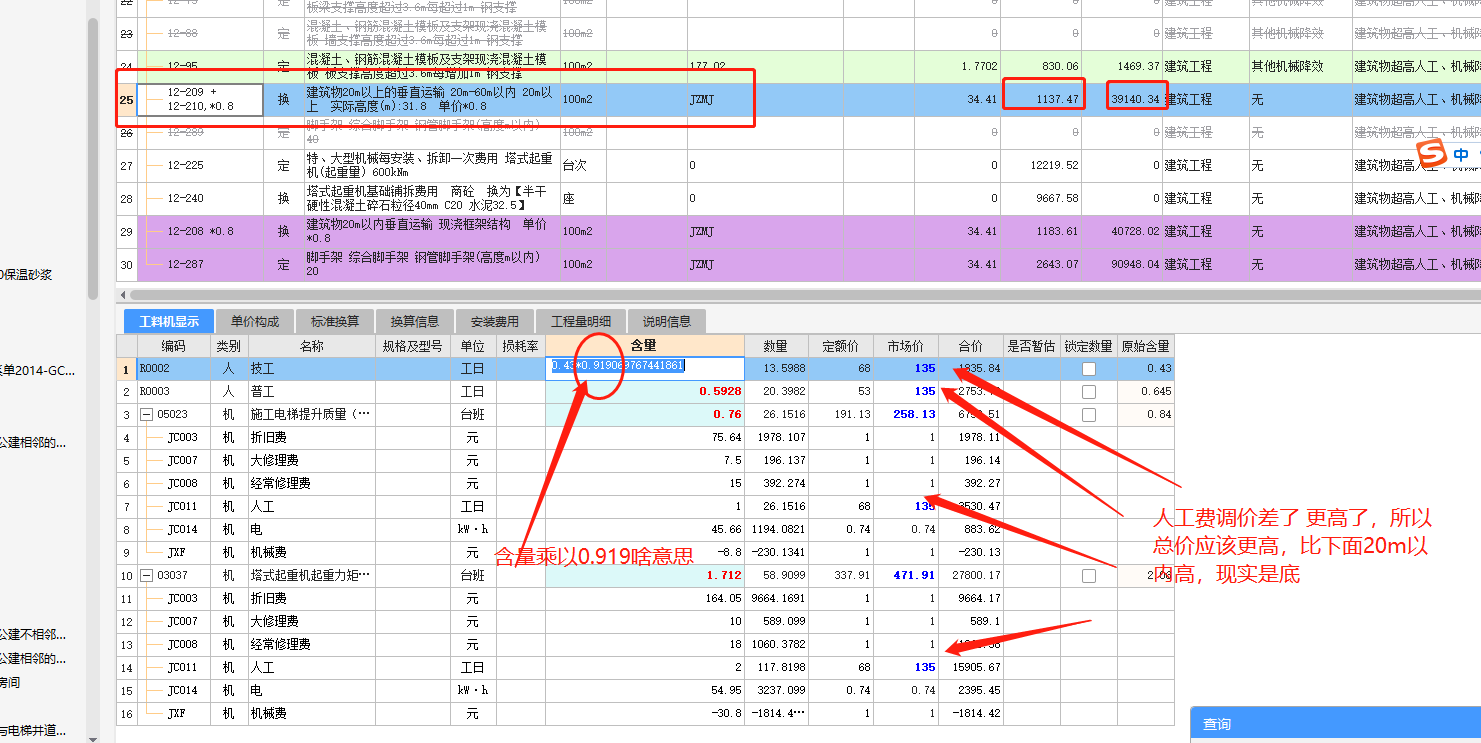
Task: Click the 编码 column header
Action: [173, 346]
